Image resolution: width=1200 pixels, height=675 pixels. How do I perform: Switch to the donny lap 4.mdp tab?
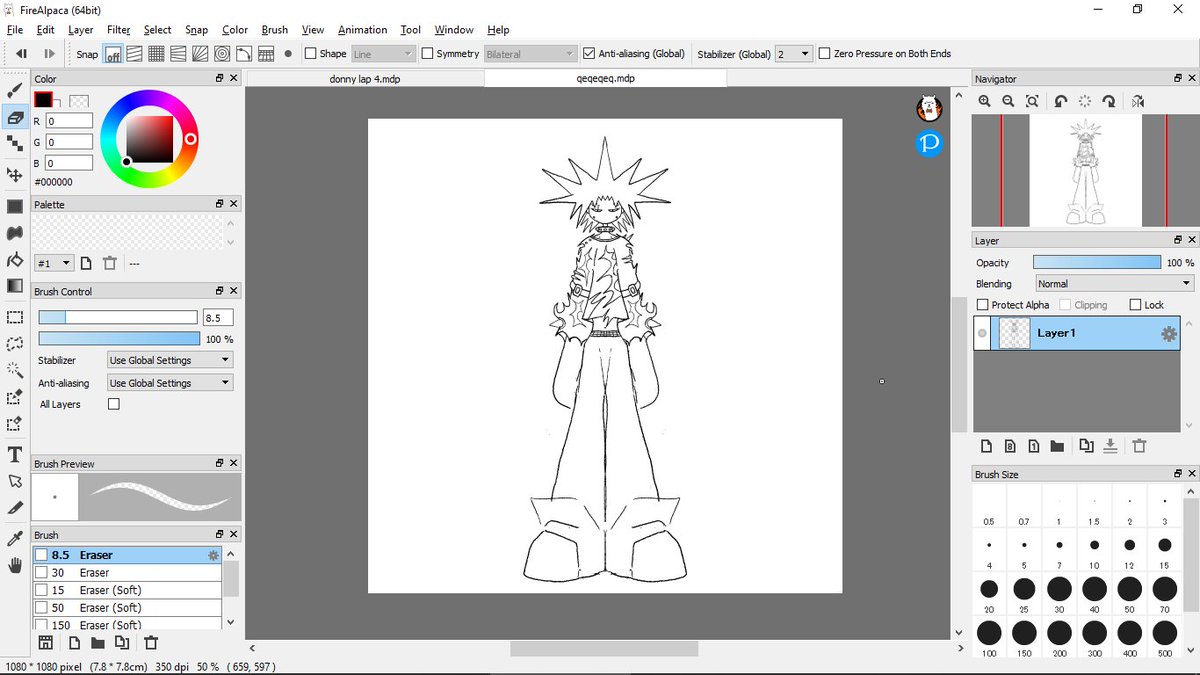pyautogui.click(x=365, y=78)
